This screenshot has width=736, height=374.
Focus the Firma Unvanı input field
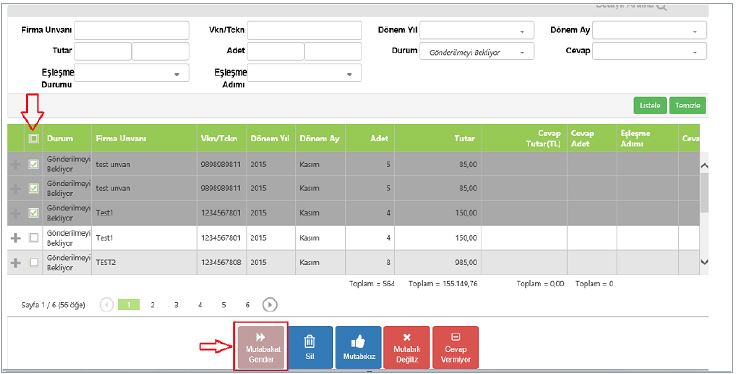click(x=131, y=31)
